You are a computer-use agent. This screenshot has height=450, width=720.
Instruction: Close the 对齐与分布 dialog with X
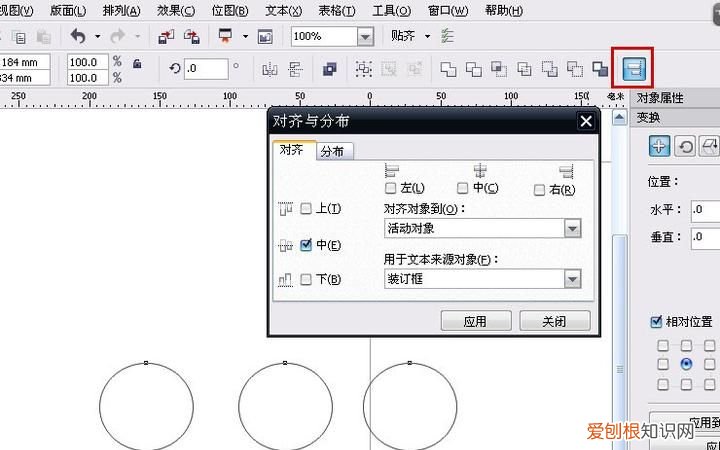586,122
